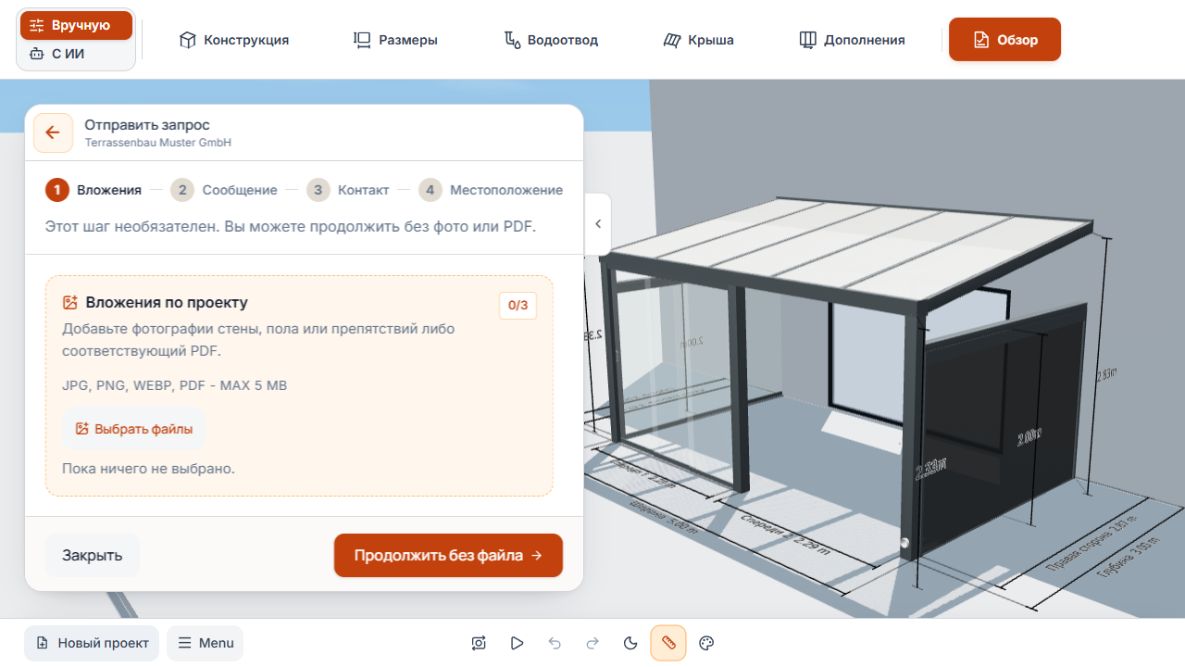This screenshot has height=667, width=1185.
Task: Click the redo arrow icon
Action: coord(592,643)
